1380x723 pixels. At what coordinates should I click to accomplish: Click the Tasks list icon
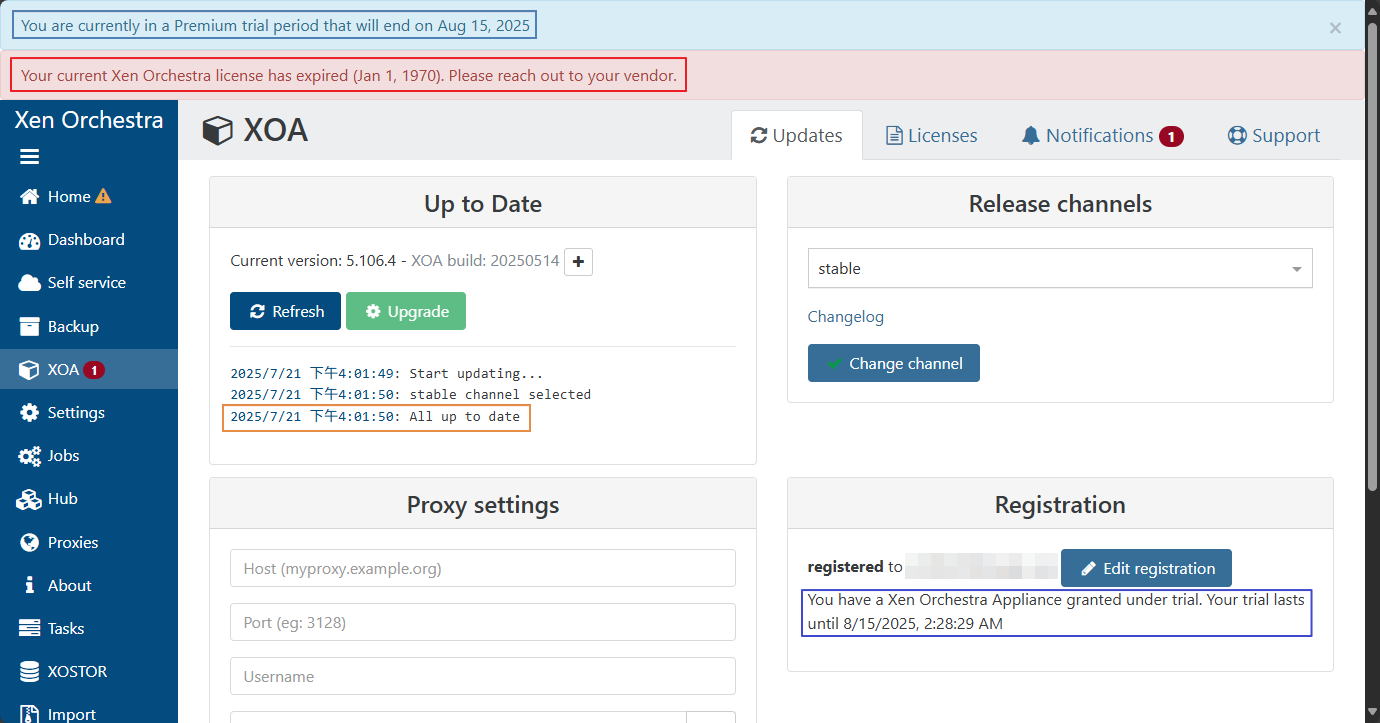click(30, 629)
